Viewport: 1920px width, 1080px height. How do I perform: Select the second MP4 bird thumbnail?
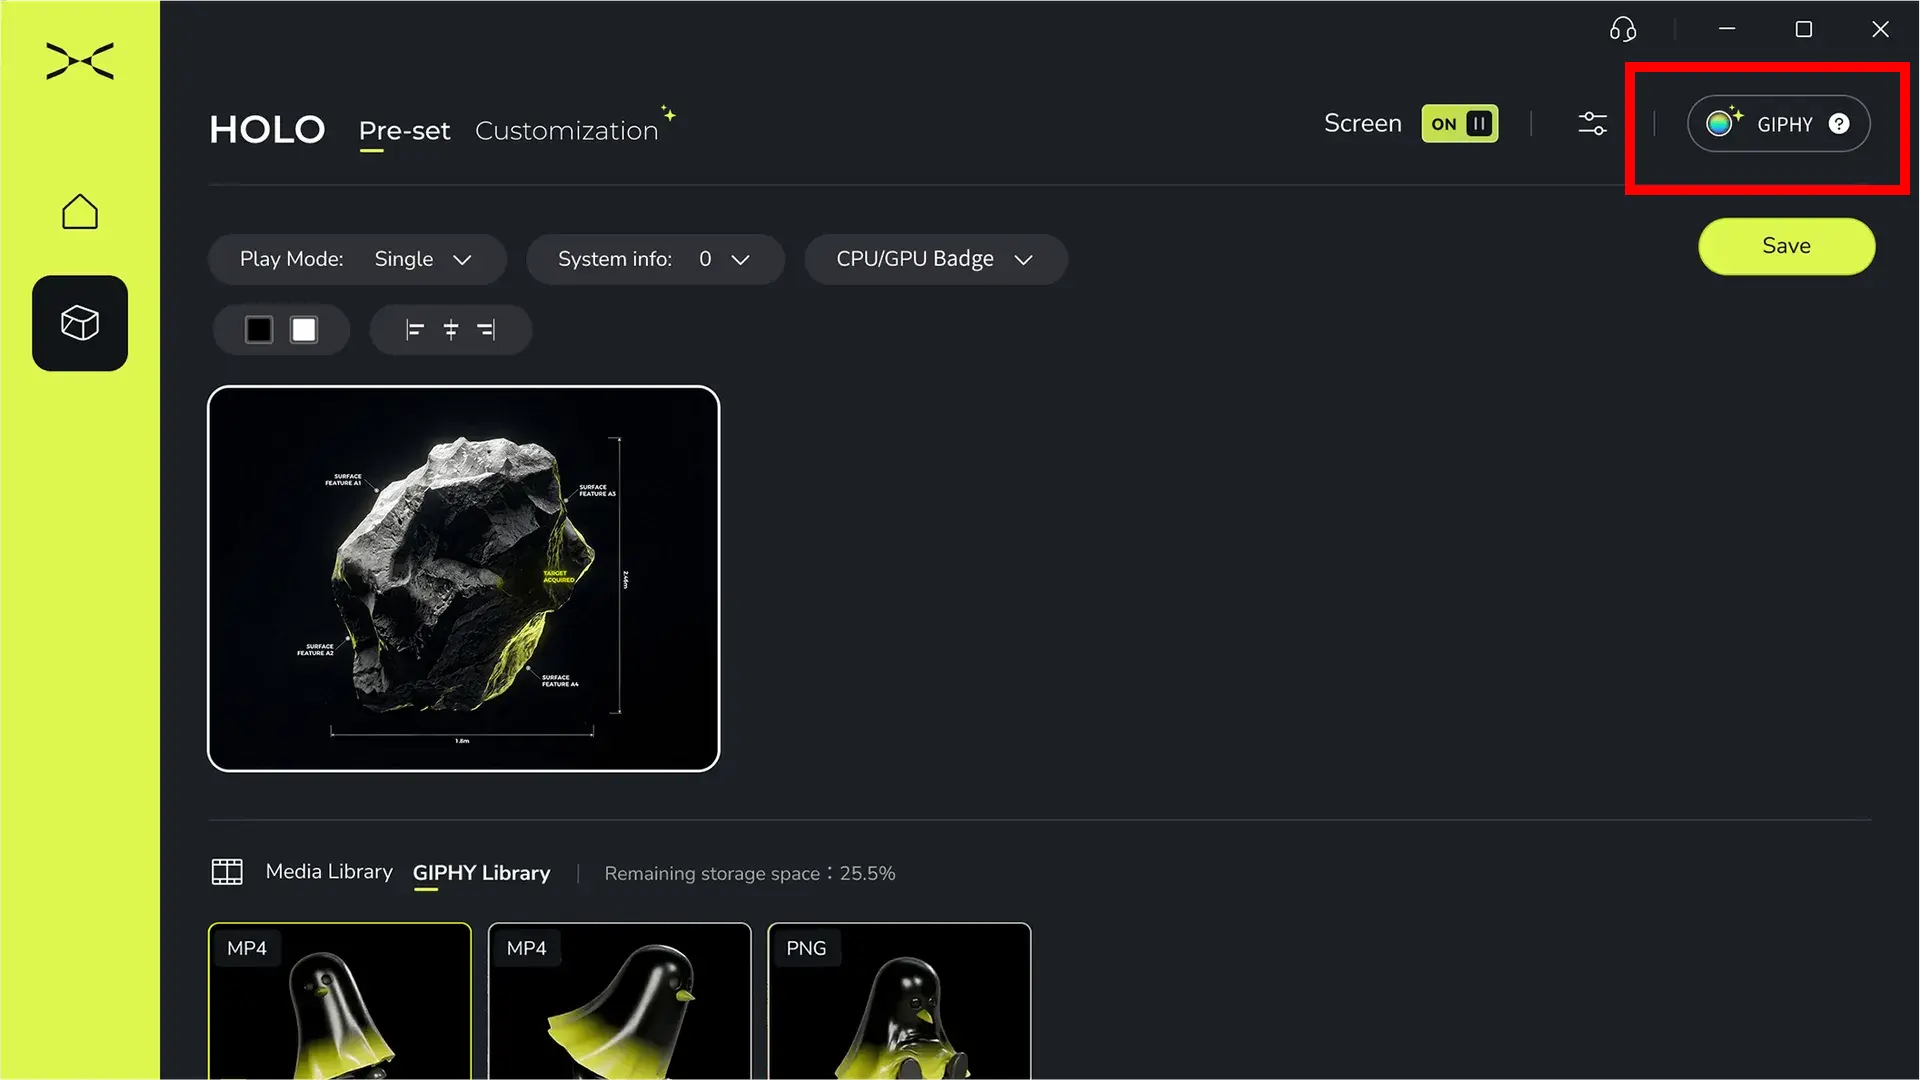(x=620, y=1001)
